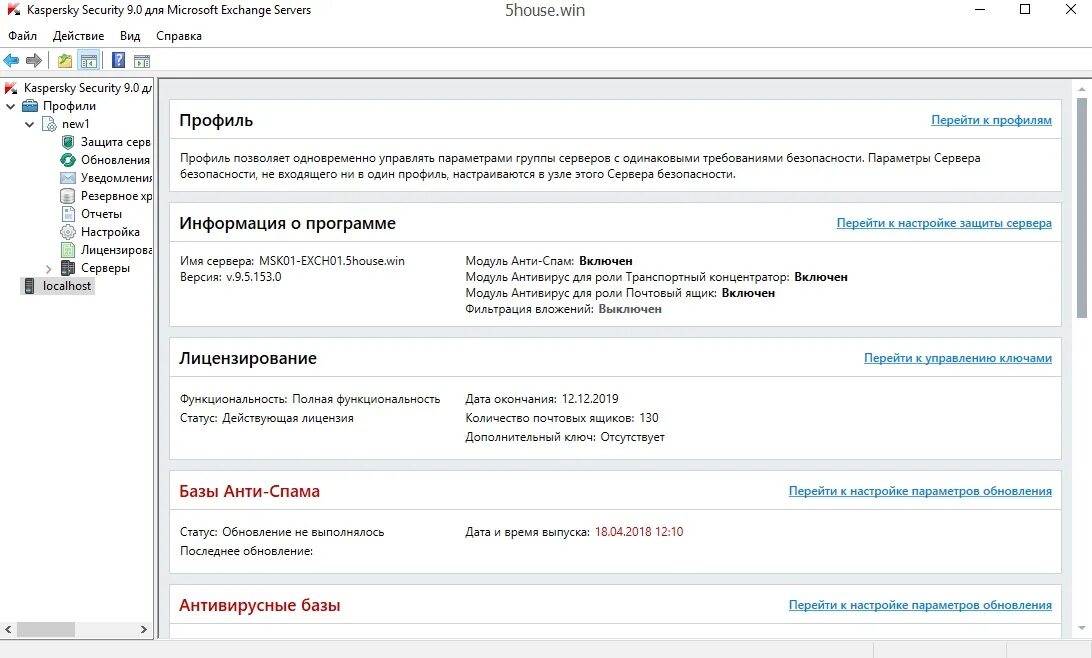1092x658 pixels.
Task: Click the blue Help toolbar icon
Action: pos(118,61)
